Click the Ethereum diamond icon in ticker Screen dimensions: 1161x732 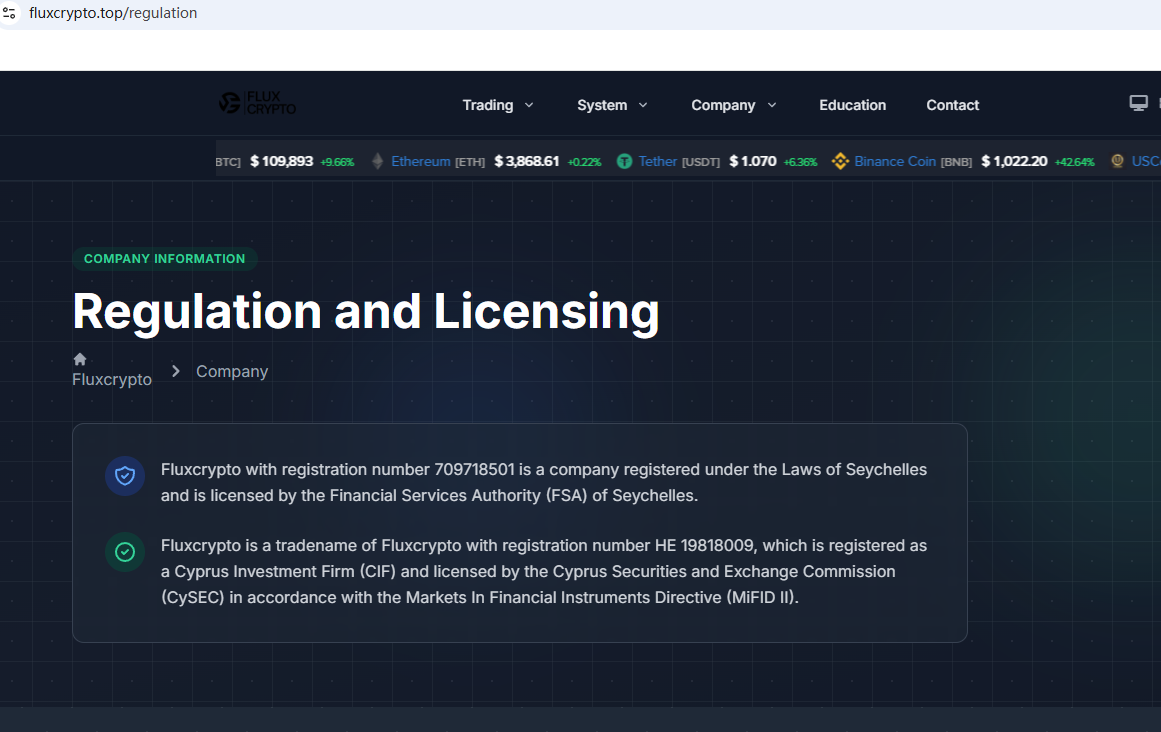377,161
